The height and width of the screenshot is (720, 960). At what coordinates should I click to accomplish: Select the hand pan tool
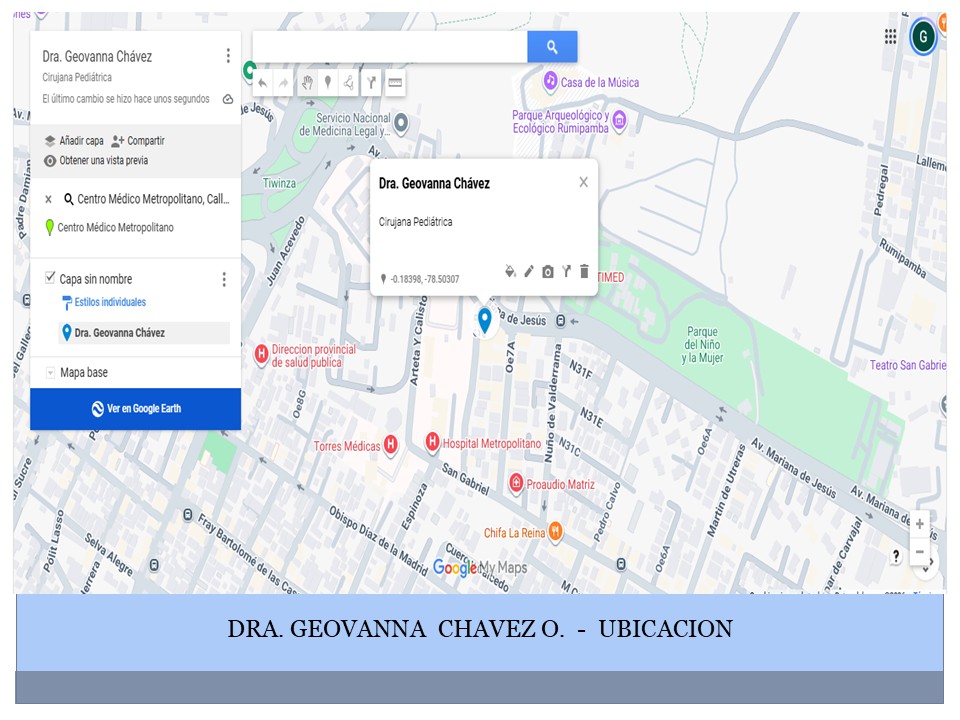coord(307,83)
